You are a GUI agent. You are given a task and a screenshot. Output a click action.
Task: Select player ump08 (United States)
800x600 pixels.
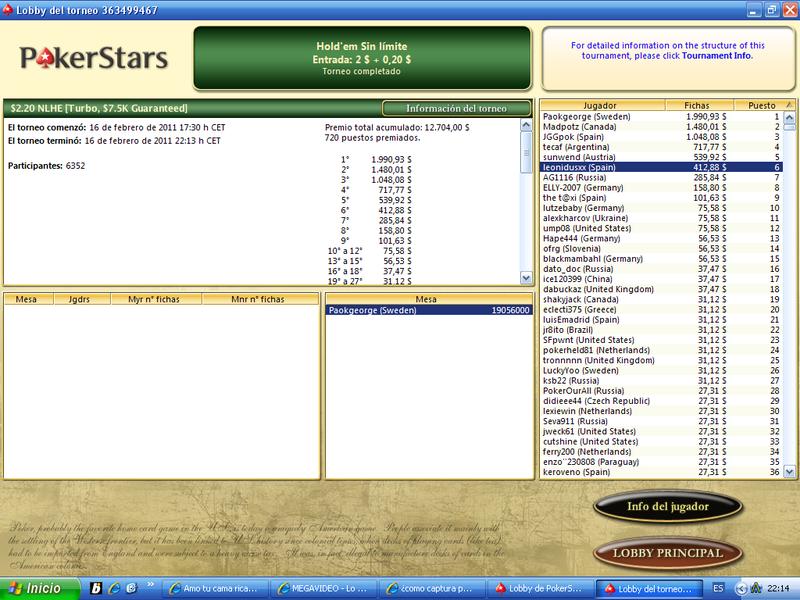click(x=661, y=229)
